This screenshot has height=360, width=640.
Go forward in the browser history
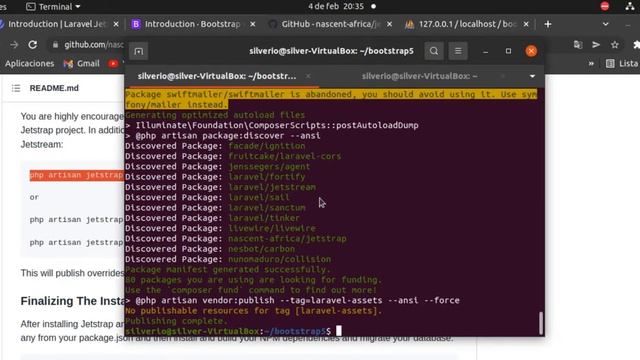[x=14, y=45]
